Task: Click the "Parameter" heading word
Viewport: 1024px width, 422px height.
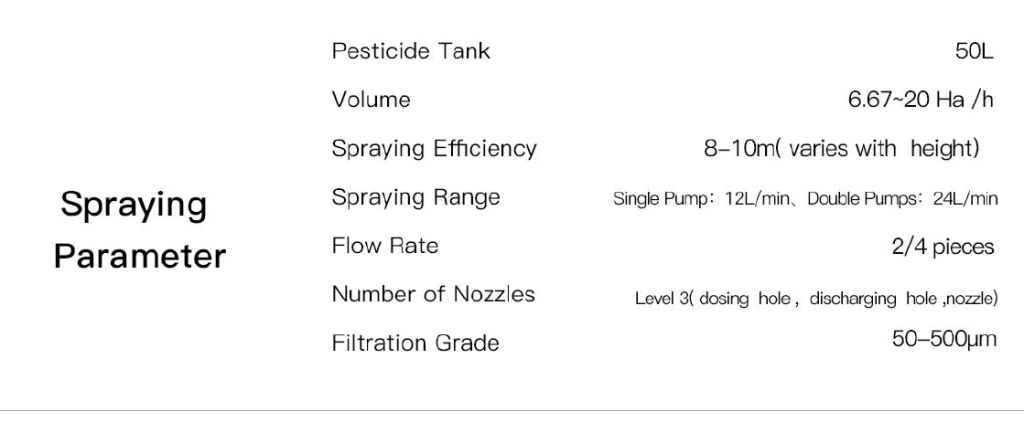Action: tap(140, 256)
